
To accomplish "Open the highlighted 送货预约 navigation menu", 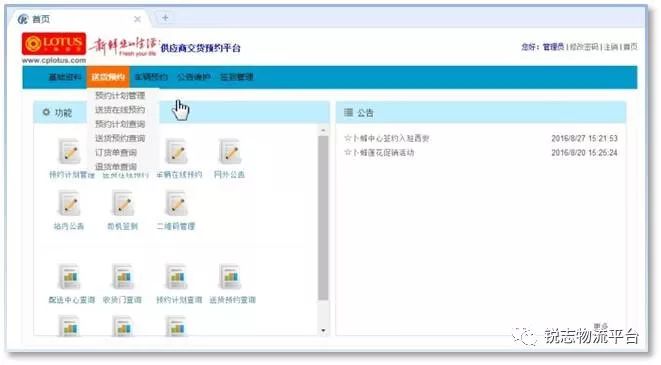I will coord(108,77).
